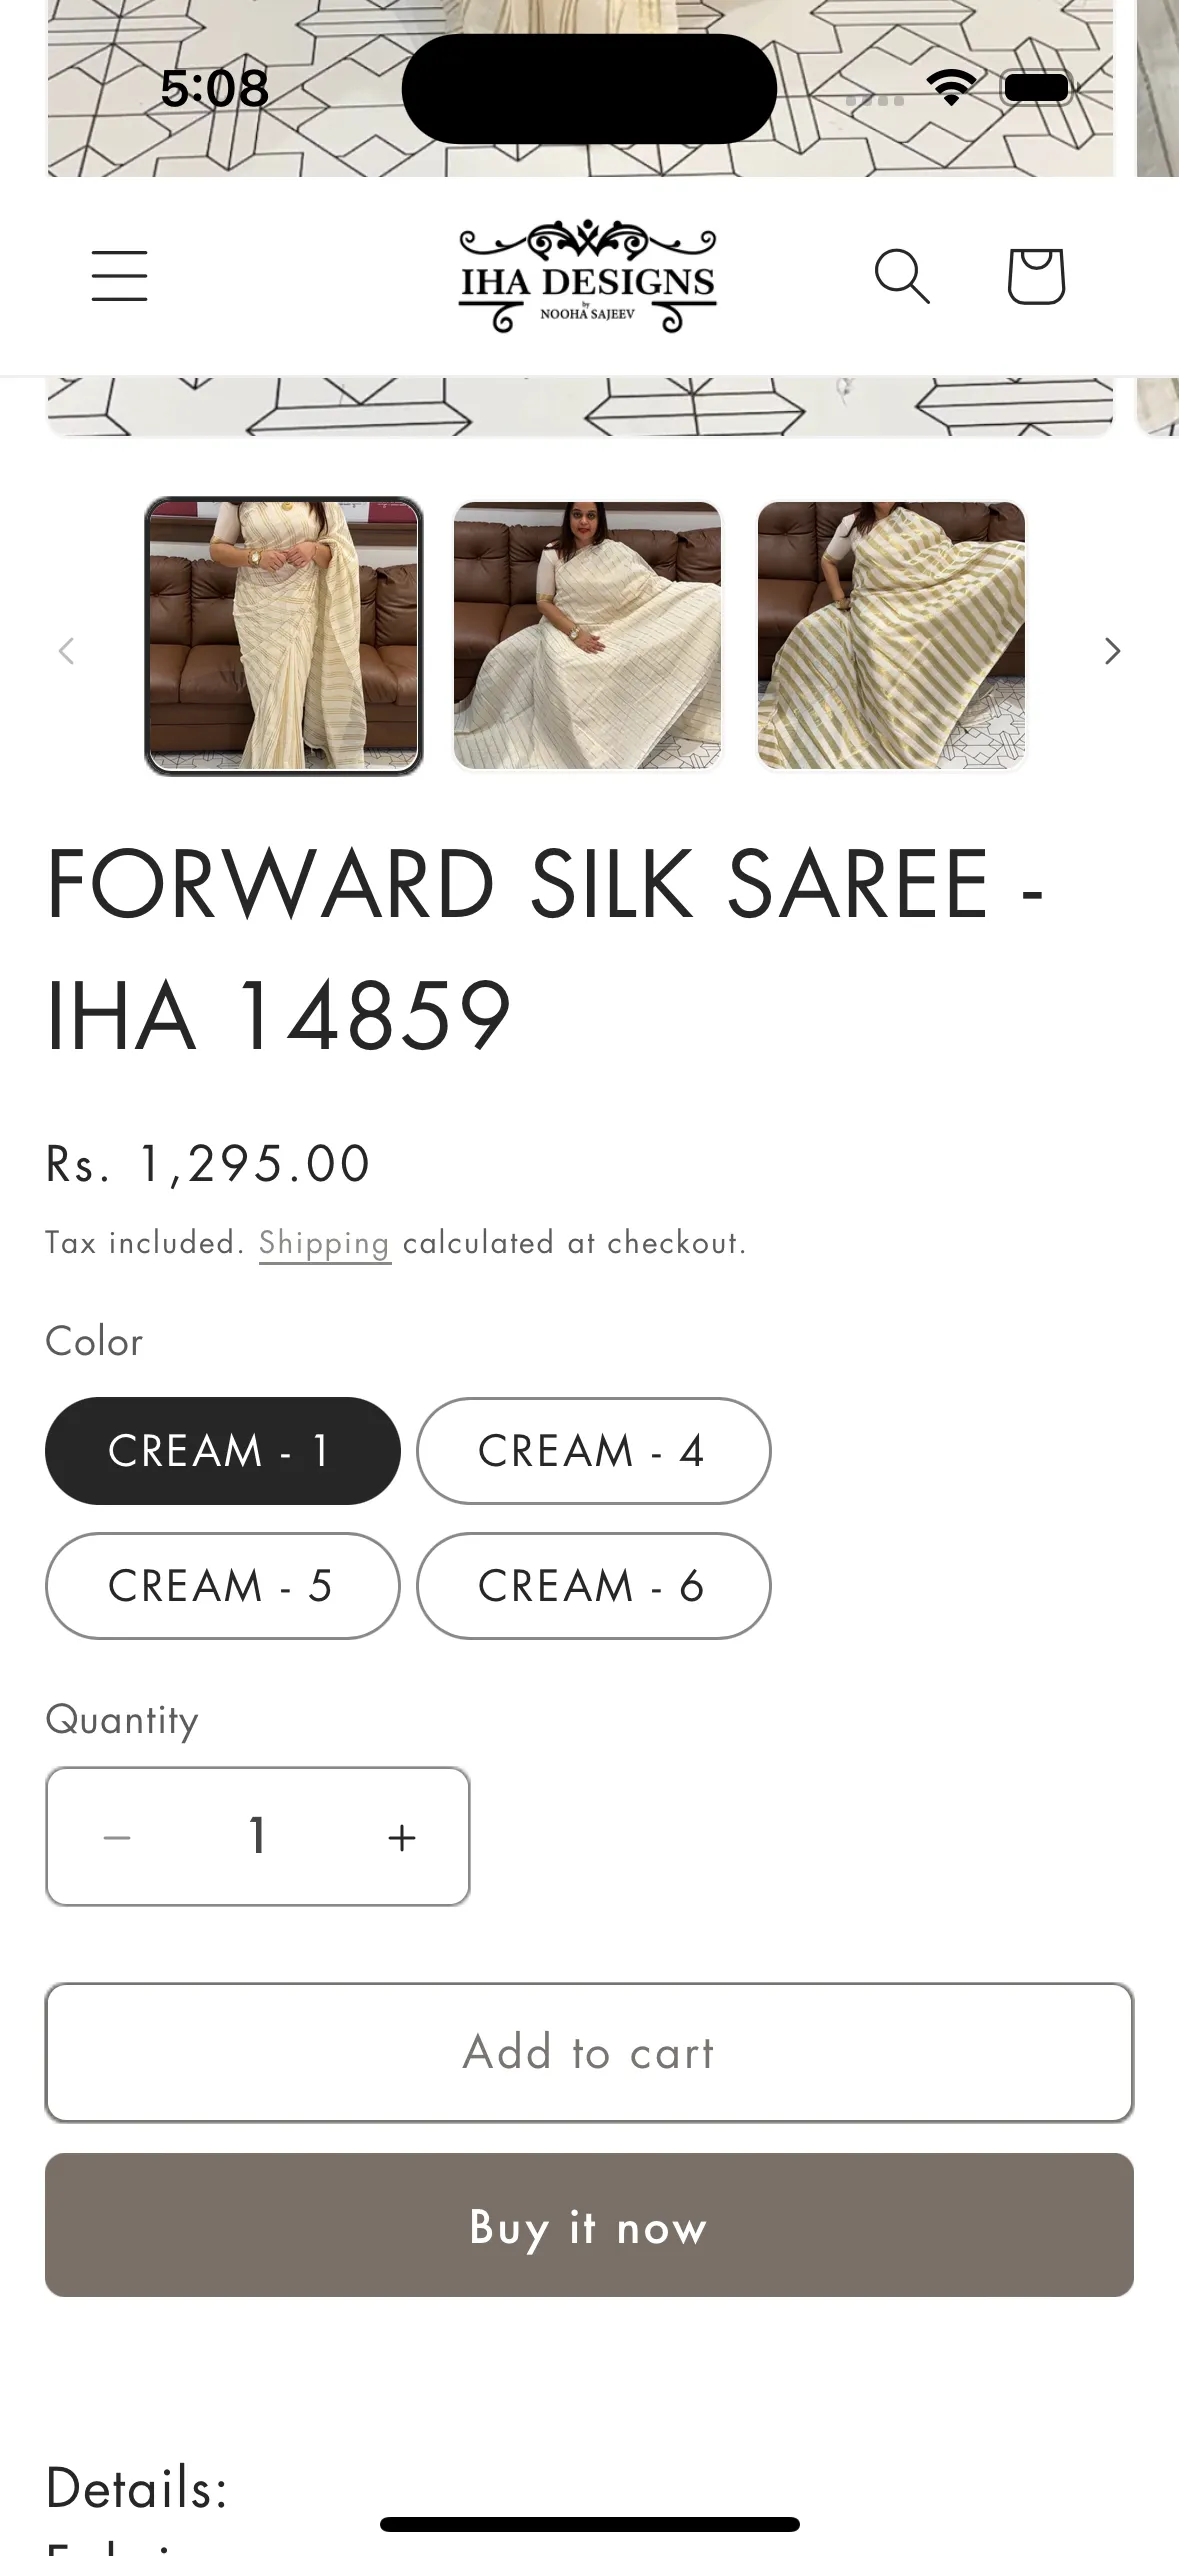Choose the CREAM - 6 color option
Viewport: 1179px width, 2556px height.
(593, 1585)
